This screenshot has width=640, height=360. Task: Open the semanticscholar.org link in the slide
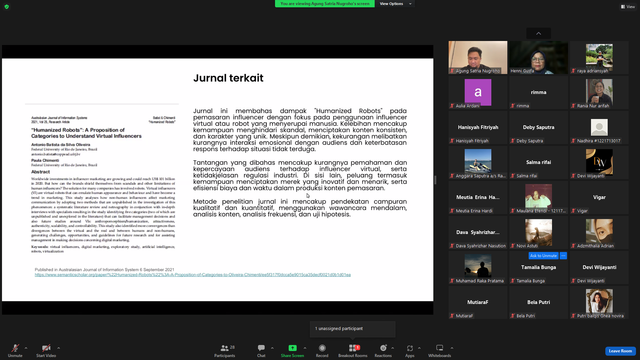click(x=193, y=275)
